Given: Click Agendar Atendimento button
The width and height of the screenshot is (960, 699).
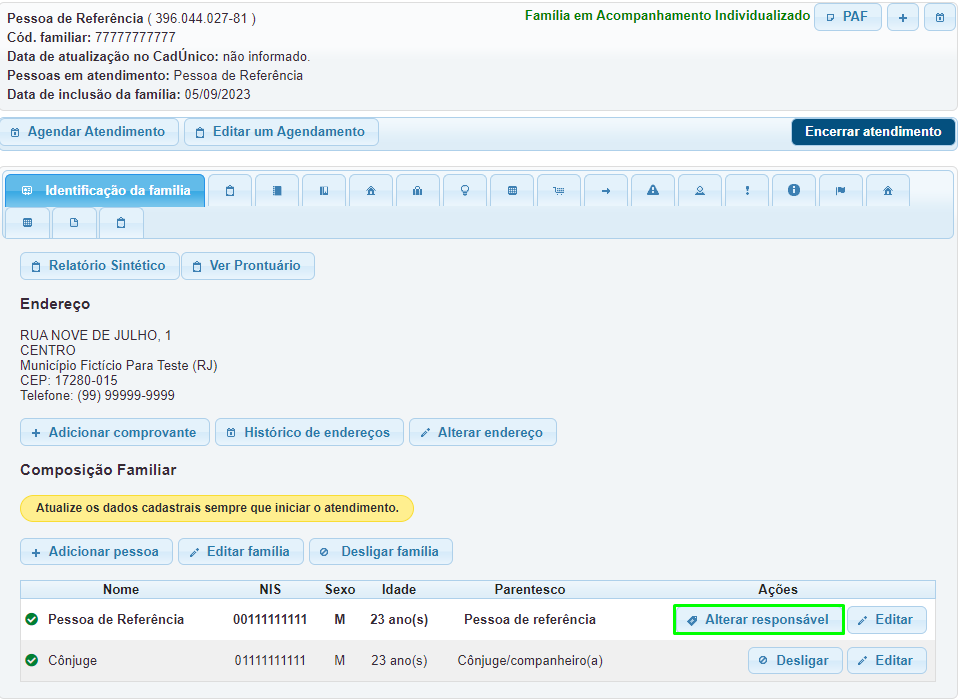Looking at the screenshot, I should coord(89,132).
